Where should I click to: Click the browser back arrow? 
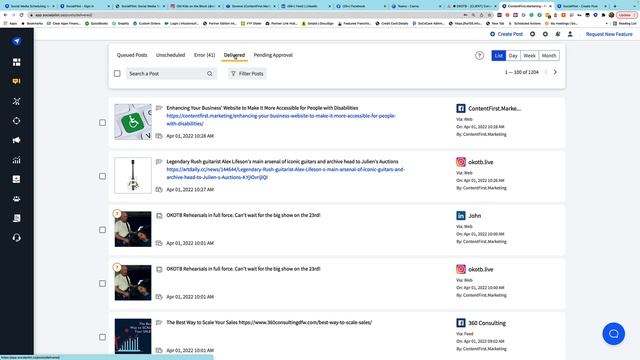click(5, 15)
